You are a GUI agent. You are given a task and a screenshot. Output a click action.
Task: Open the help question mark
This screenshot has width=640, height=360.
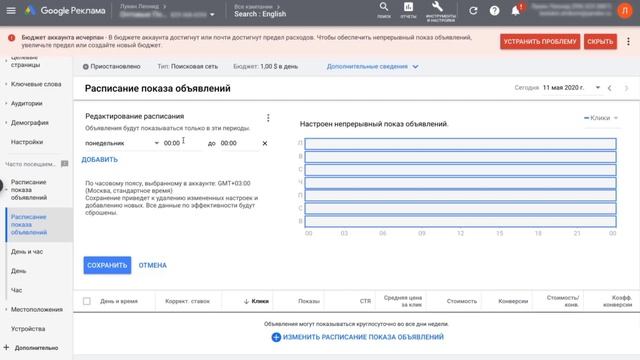[x=494, y=11]
